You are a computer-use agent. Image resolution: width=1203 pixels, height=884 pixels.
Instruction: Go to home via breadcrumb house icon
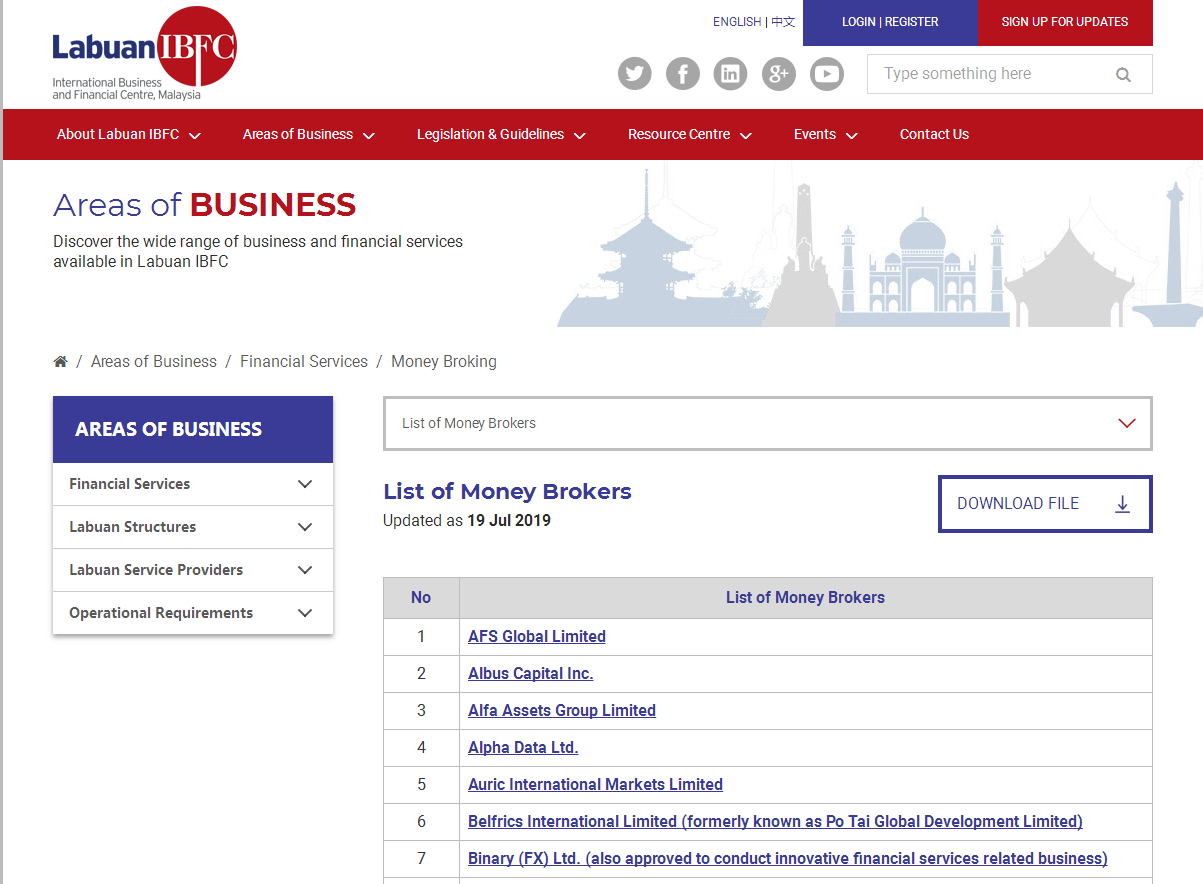[x=60, y=361]
